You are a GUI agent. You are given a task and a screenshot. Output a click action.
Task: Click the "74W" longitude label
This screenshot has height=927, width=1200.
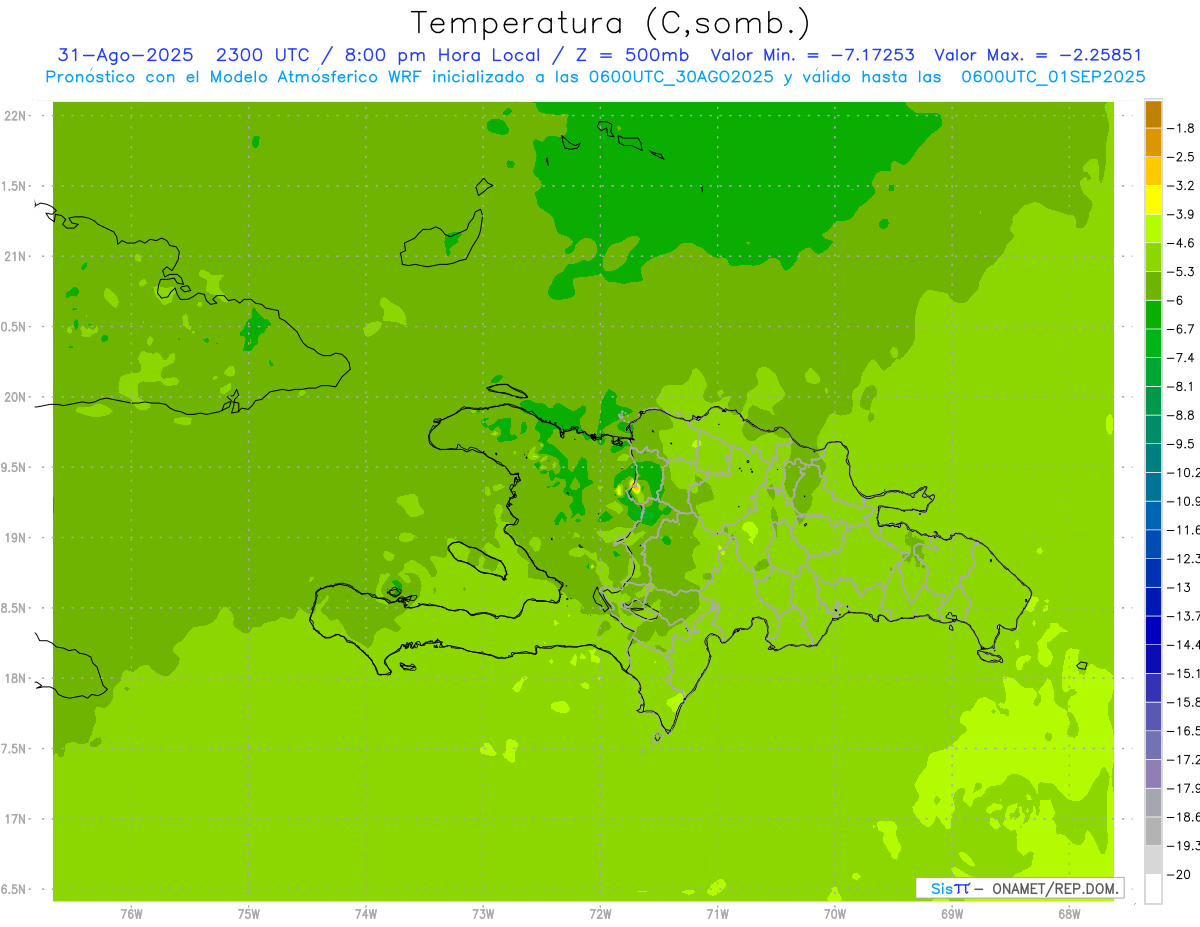coord(366,914)
